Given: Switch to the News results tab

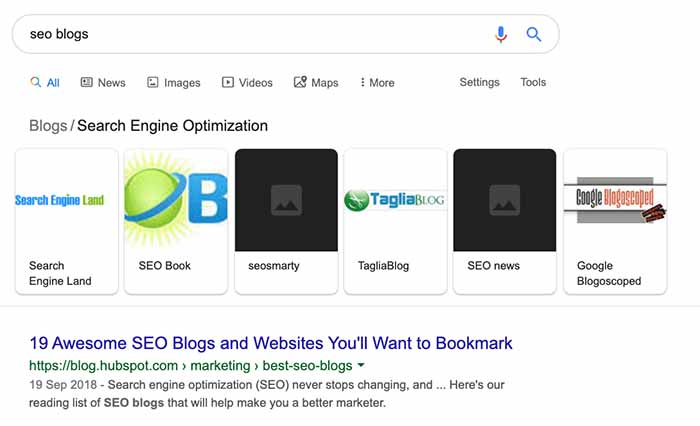Looking at the screenshot, I should pos(103,83).
